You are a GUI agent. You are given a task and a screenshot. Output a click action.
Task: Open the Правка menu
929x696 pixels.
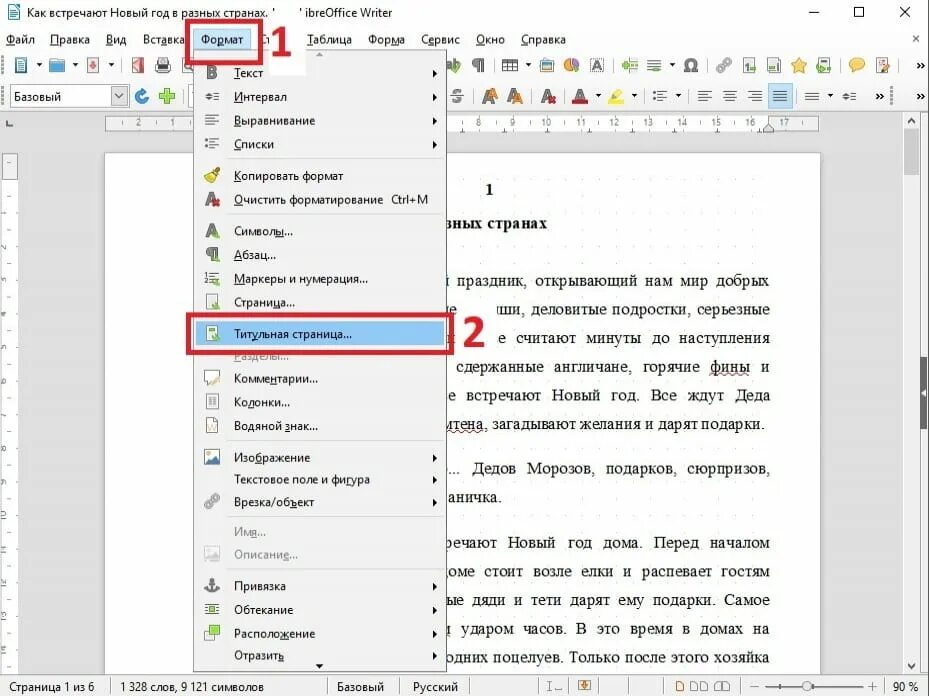[70, 40]
